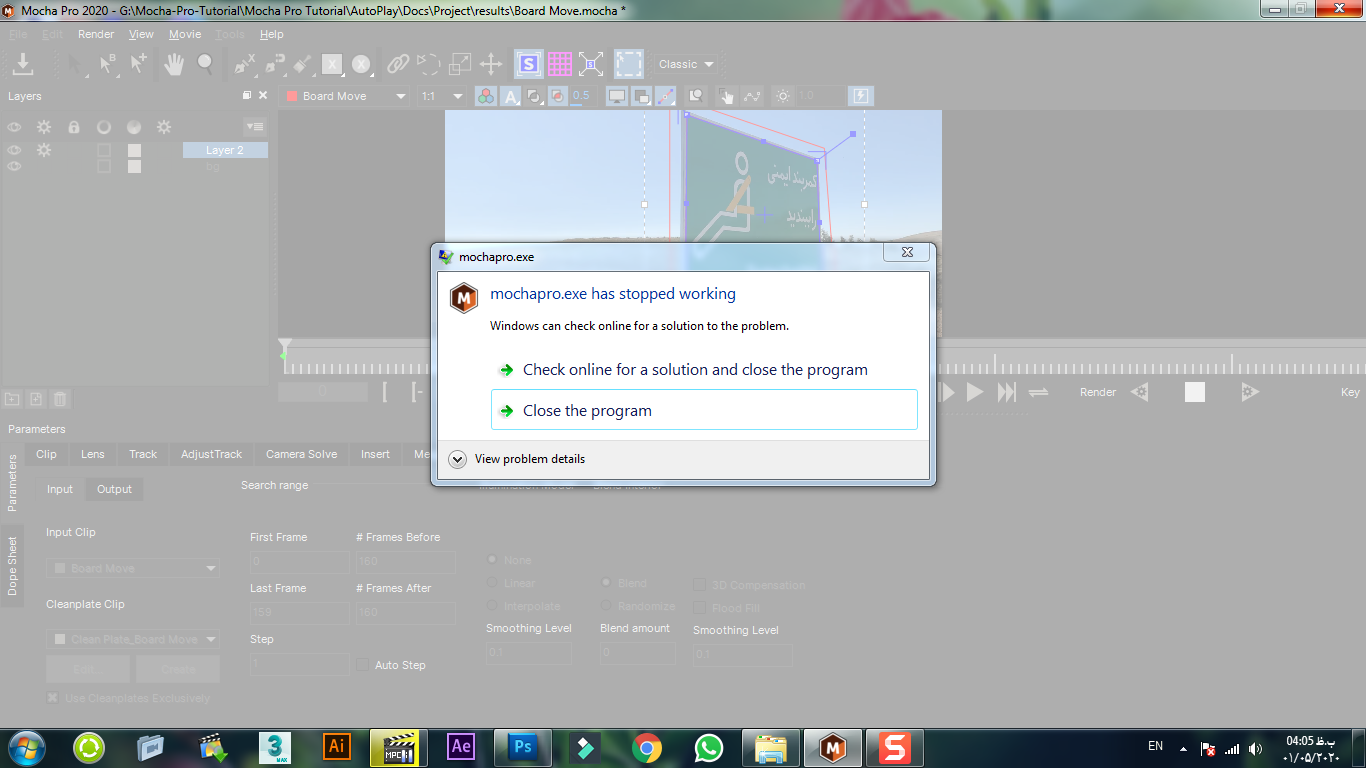This screenshot has height=768, width=1366.
Task: Select the None illumination radio button
Action: pyautogui.click(x=492, y=560)
